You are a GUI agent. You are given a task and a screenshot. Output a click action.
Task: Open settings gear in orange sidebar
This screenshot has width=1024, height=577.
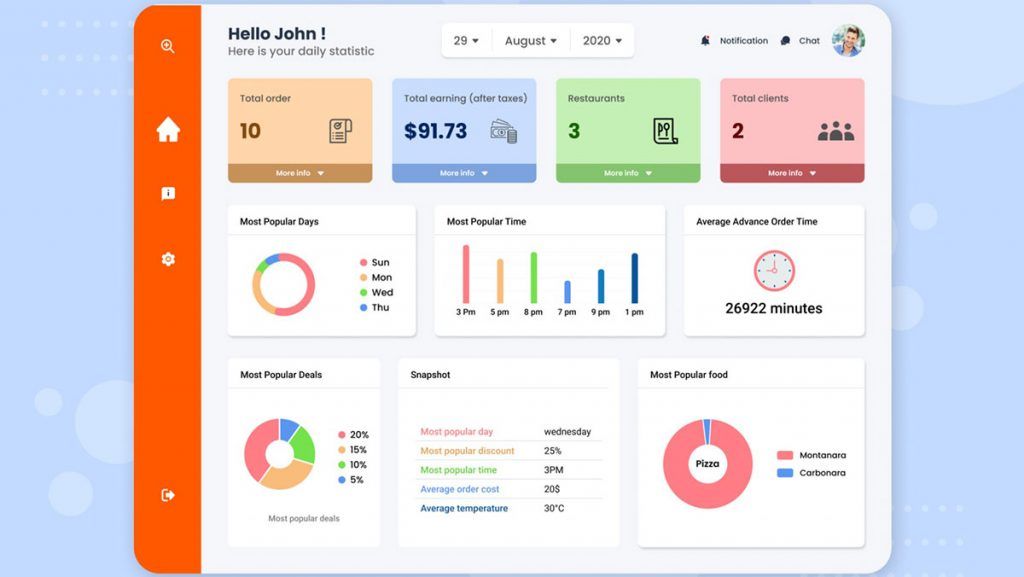pos(168,259)
